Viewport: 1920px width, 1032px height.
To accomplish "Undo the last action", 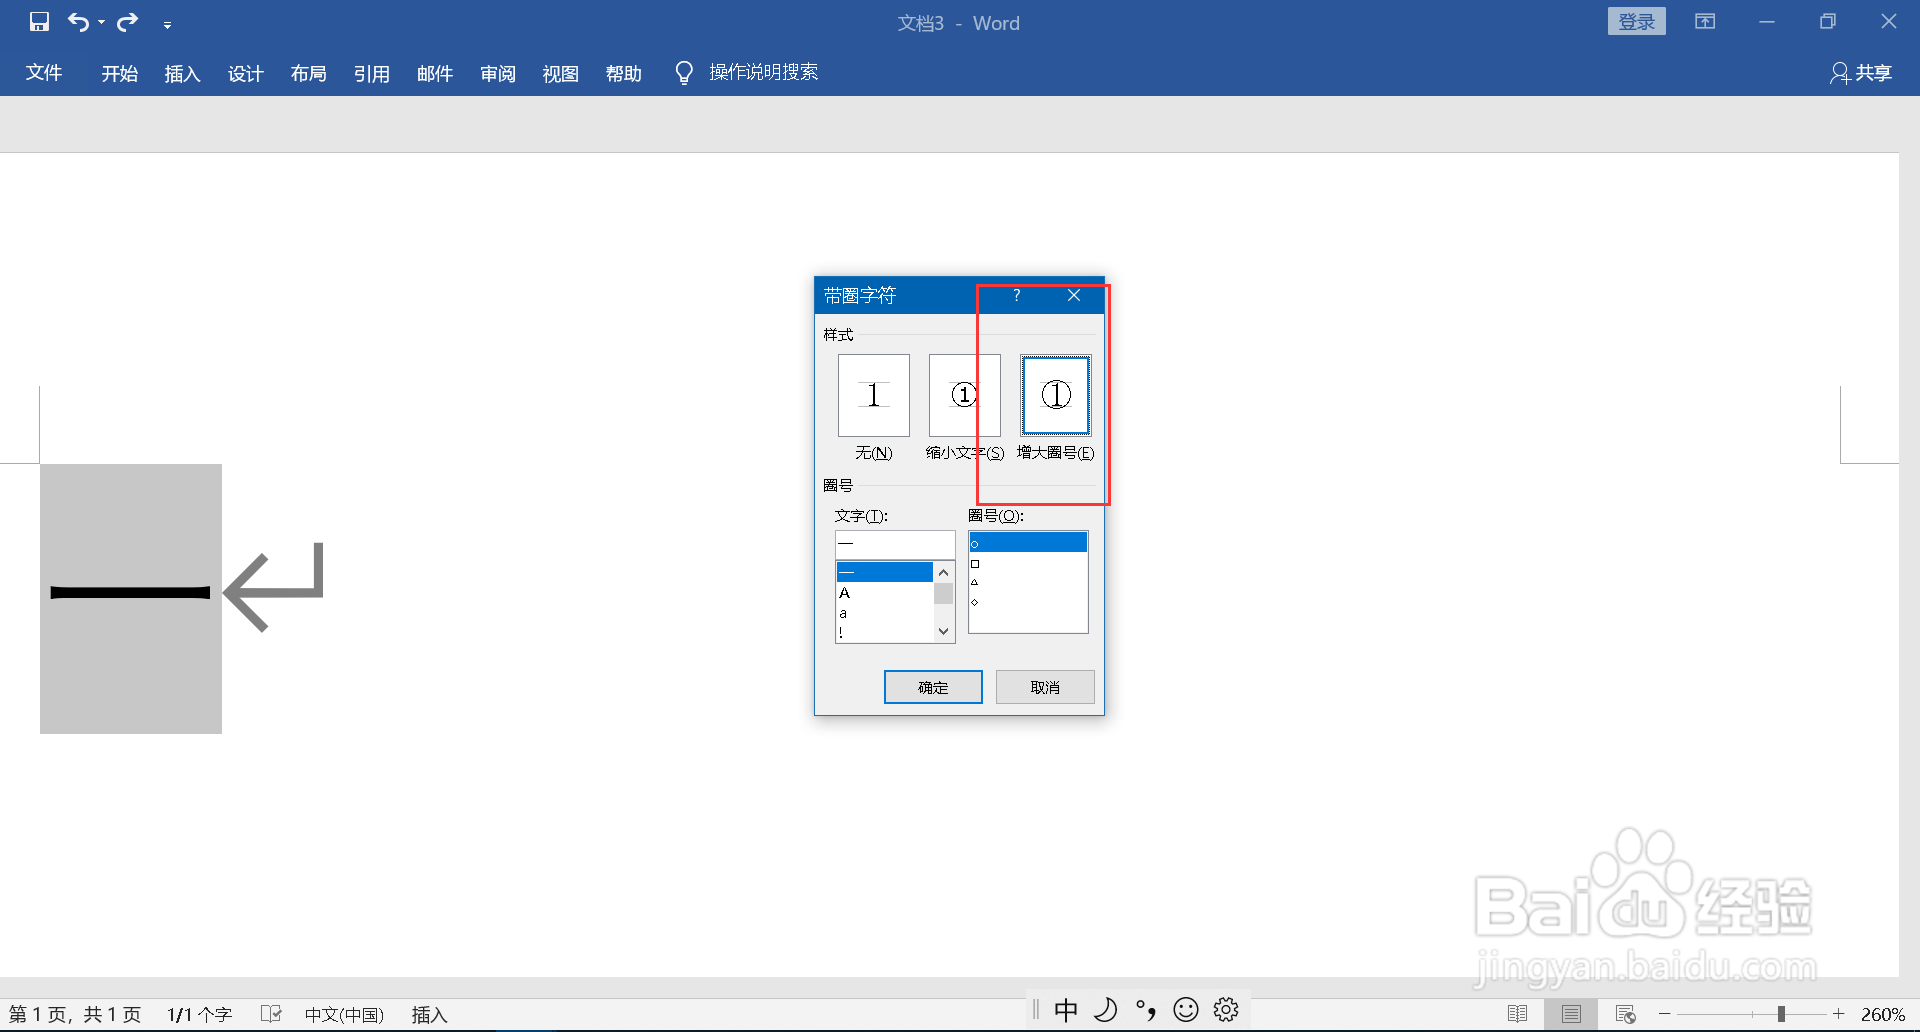I will pos(78,22).
